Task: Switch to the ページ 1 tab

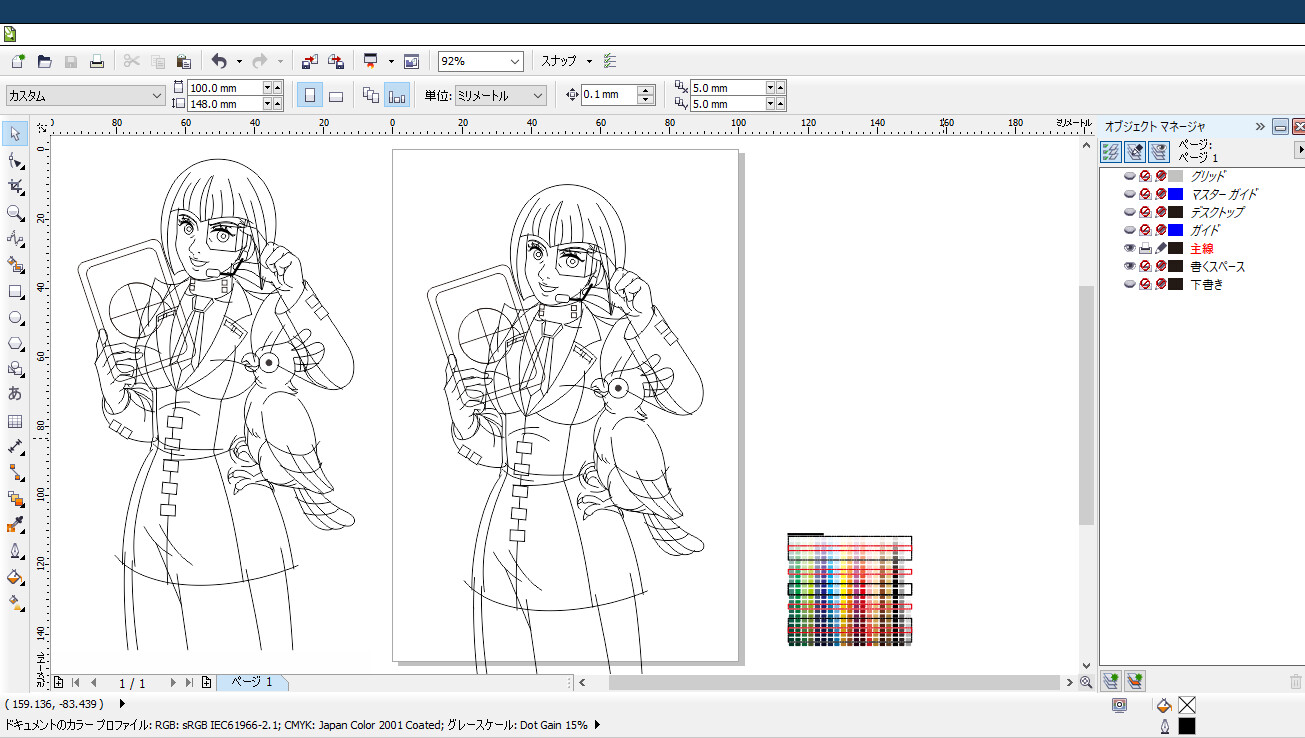Action: pos(252,682)
